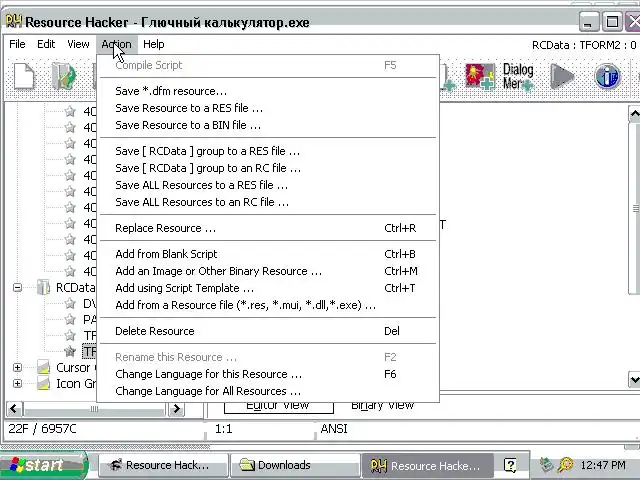640x480 pixels.
Task: Open the View menu
Action: click(78, 44)
